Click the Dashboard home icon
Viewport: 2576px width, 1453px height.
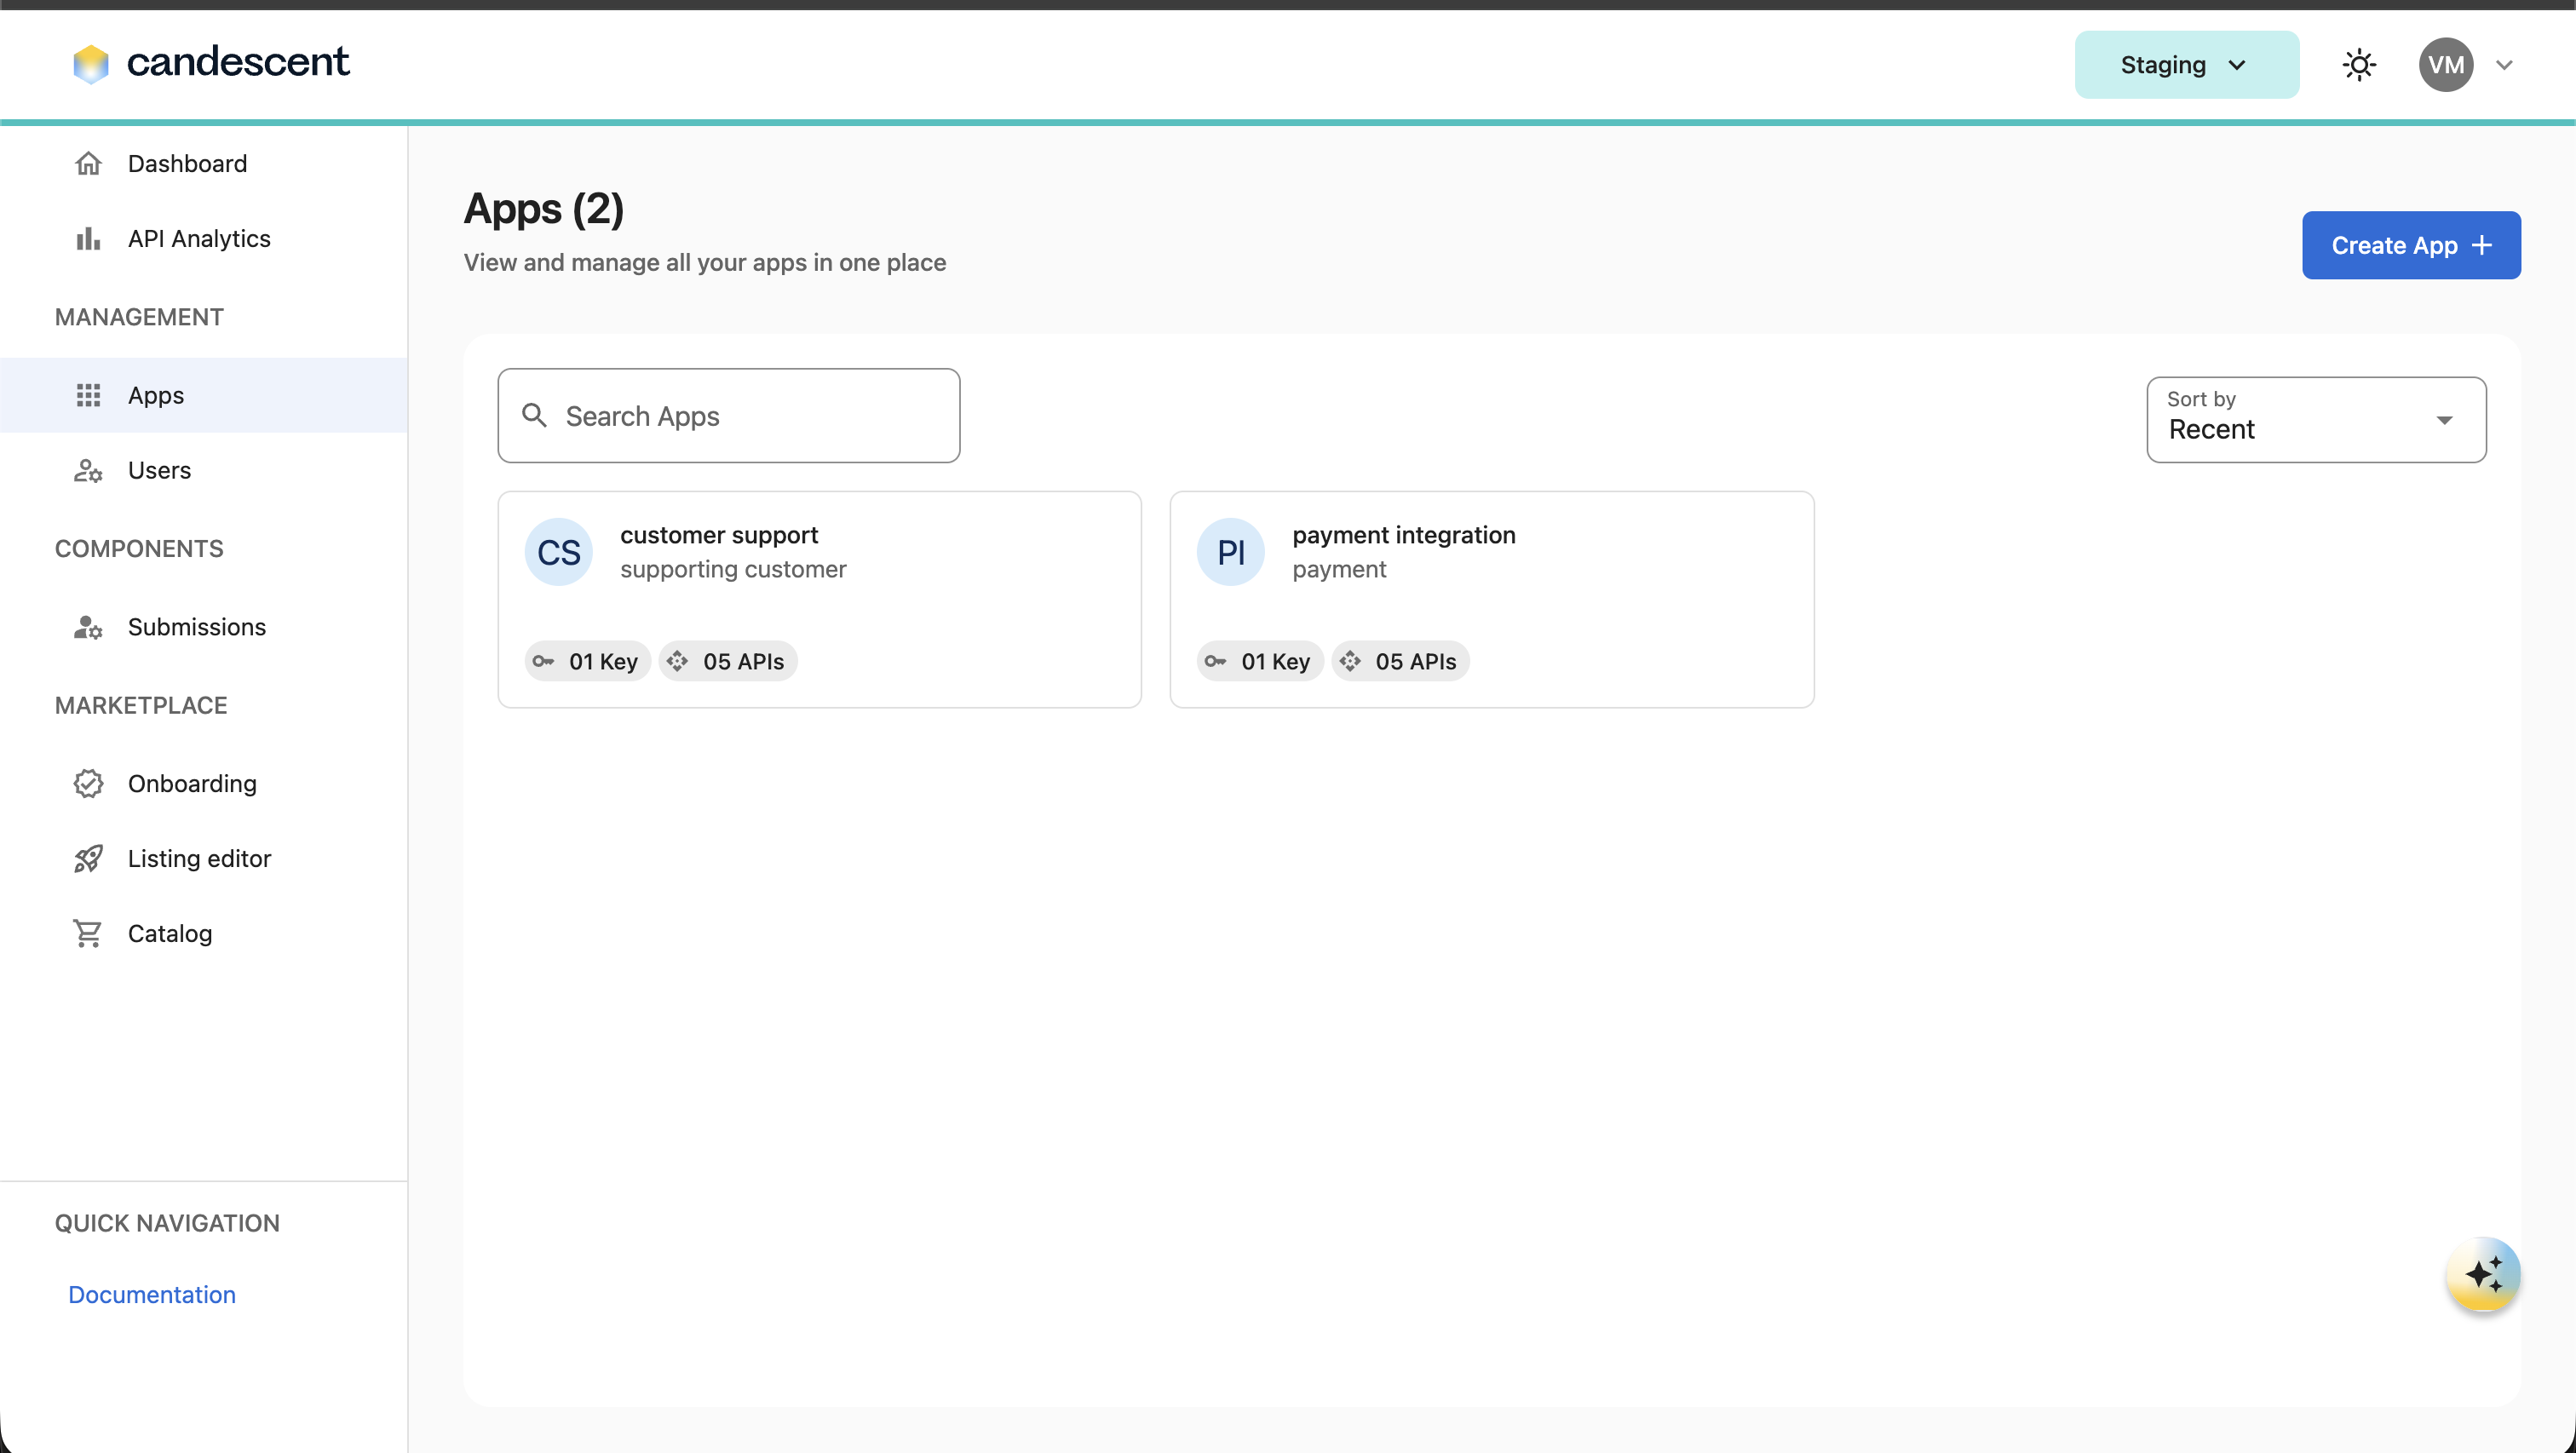coord(88,163)
